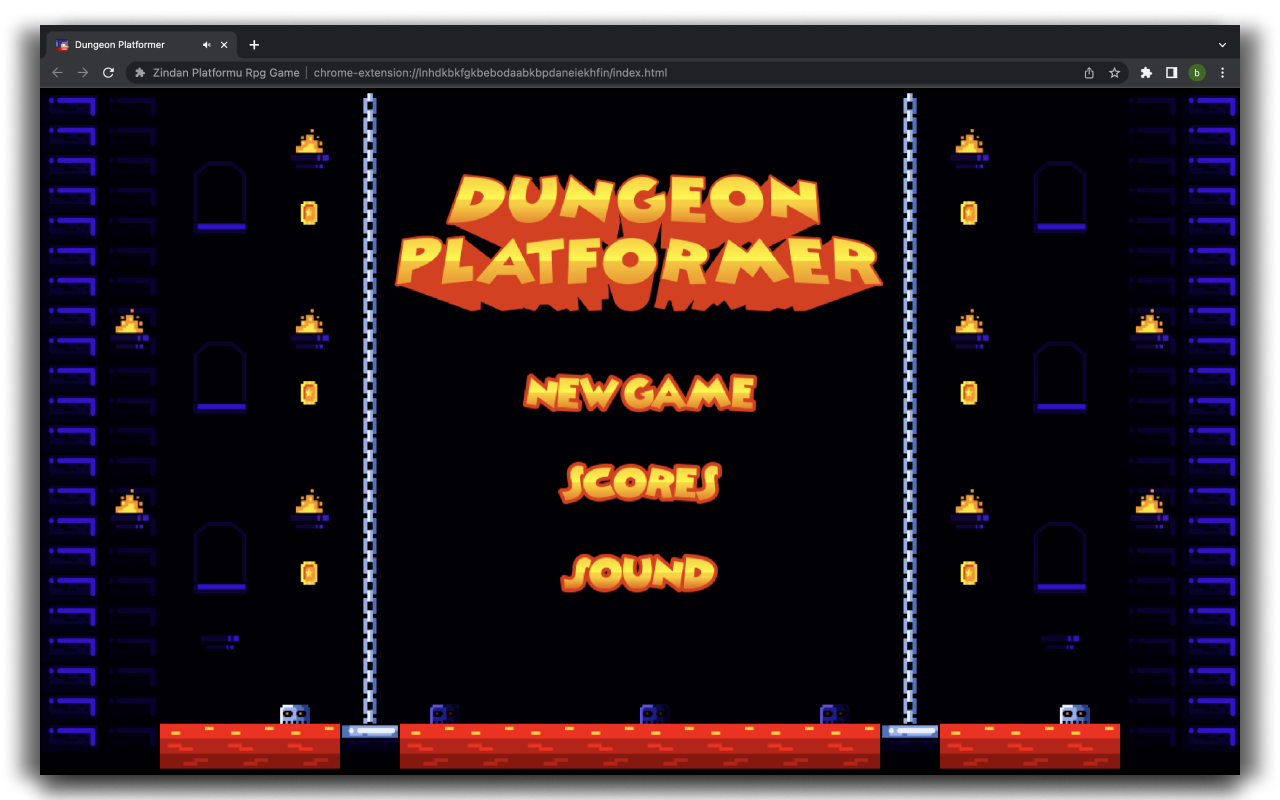Open the profile avatar menu
Viewport: 1280px width, 800px height.
point(1197,72)
